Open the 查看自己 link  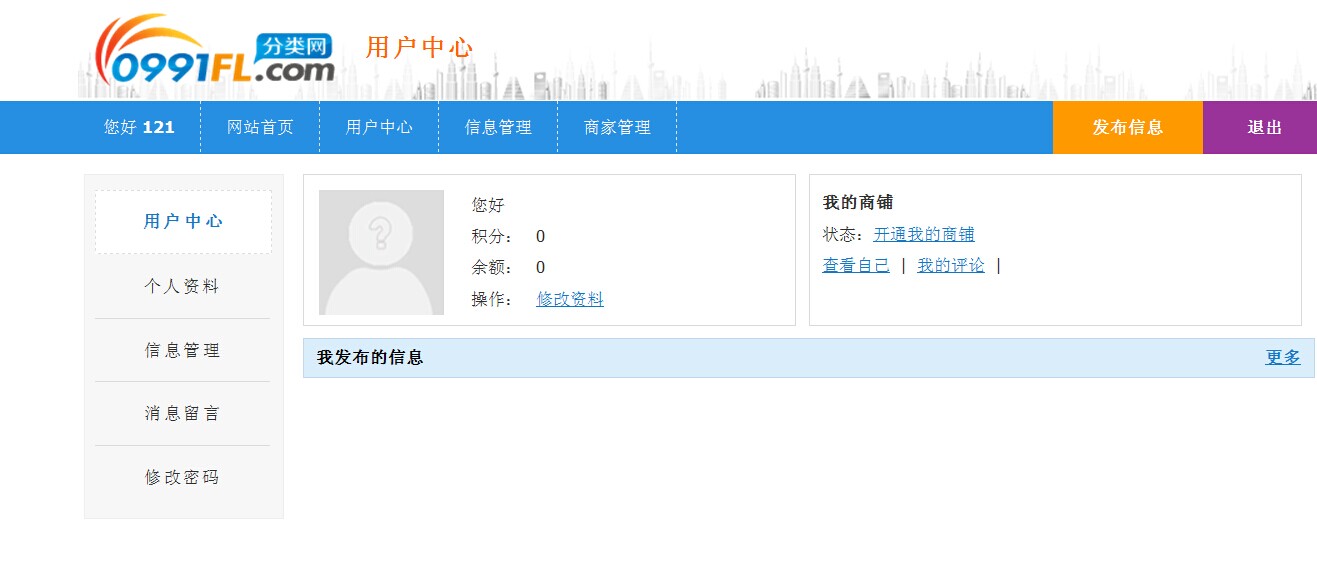856,265
